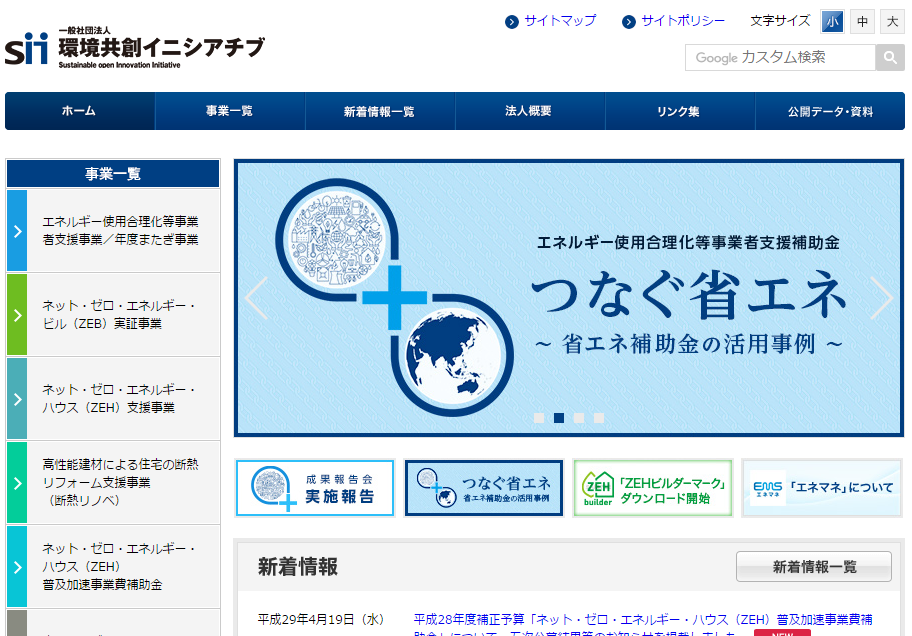Open ネット・ゼロ・エネルギー・ビル（ZEB）実証事業 link
Viewport: 912px width, 636px height.
(119, 315)
